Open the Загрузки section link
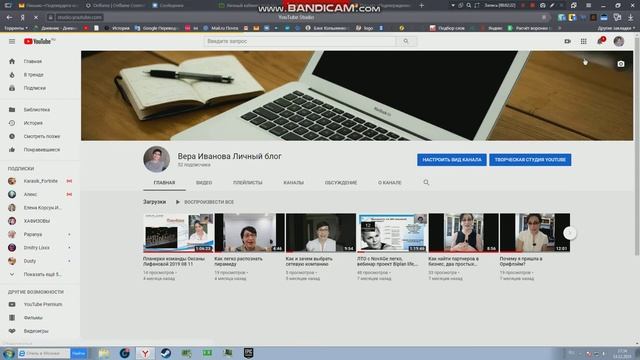This screenshot has width=640, height=360. coord(154,202)
